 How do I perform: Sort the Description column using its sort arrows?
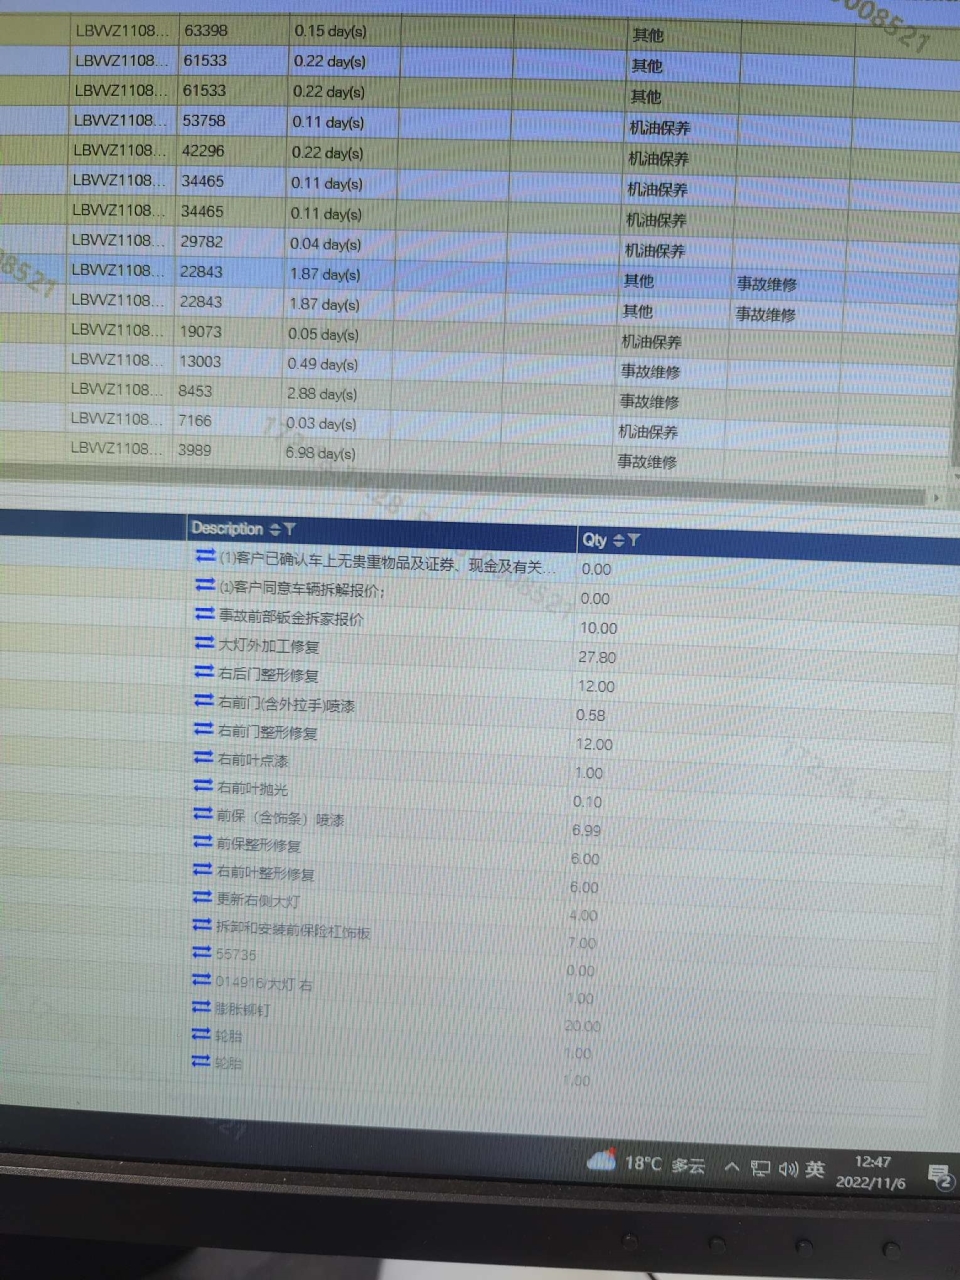click(x=275, y=529)
